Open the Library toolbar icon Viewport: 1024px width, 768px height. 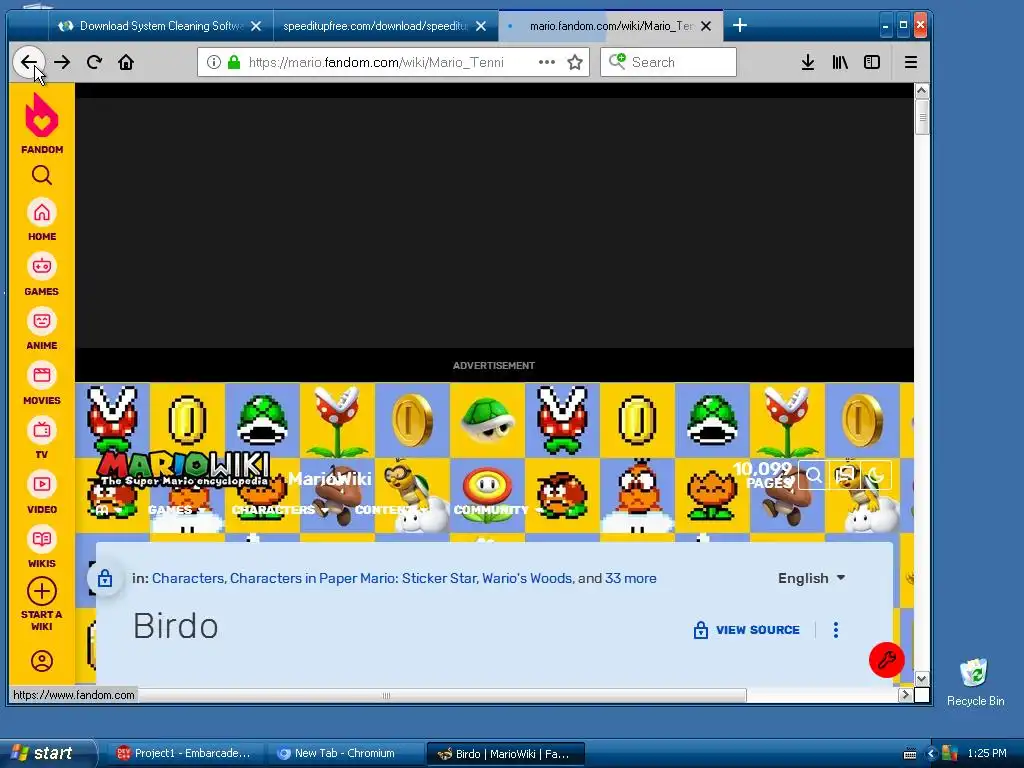[840, 62]
